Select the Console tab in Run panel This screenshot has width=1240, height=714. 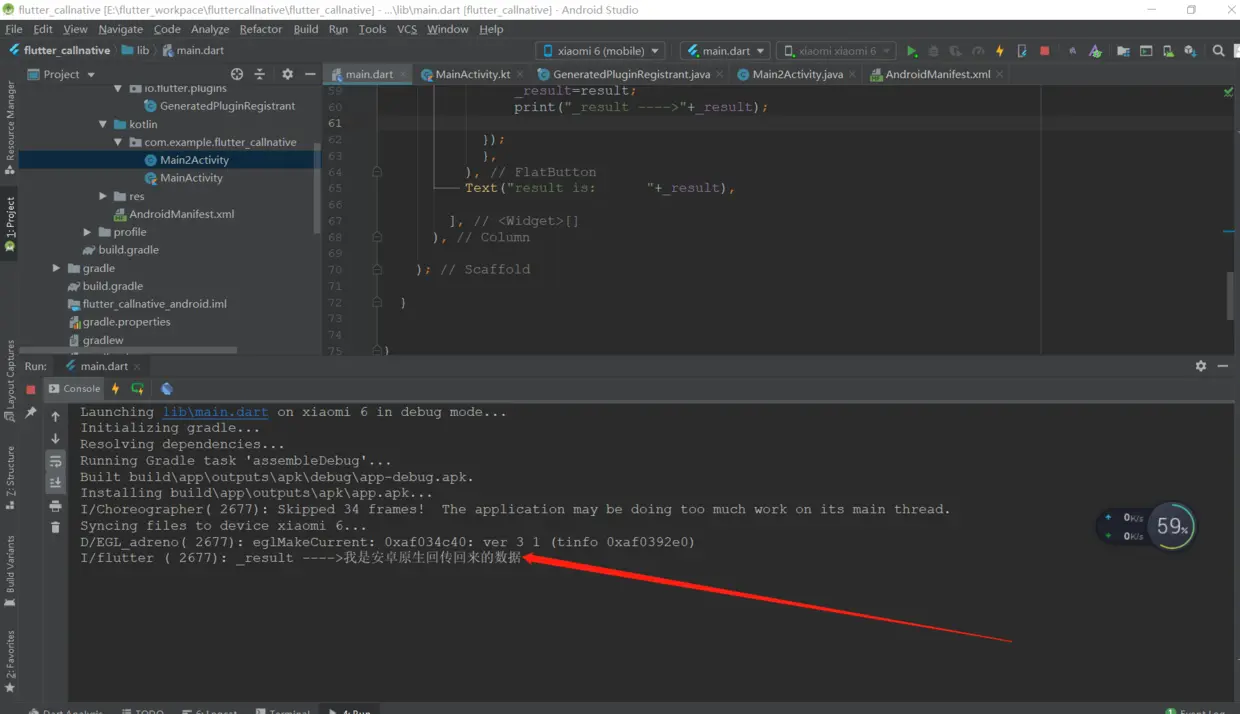pyautogui.click(x=75, y=389)
